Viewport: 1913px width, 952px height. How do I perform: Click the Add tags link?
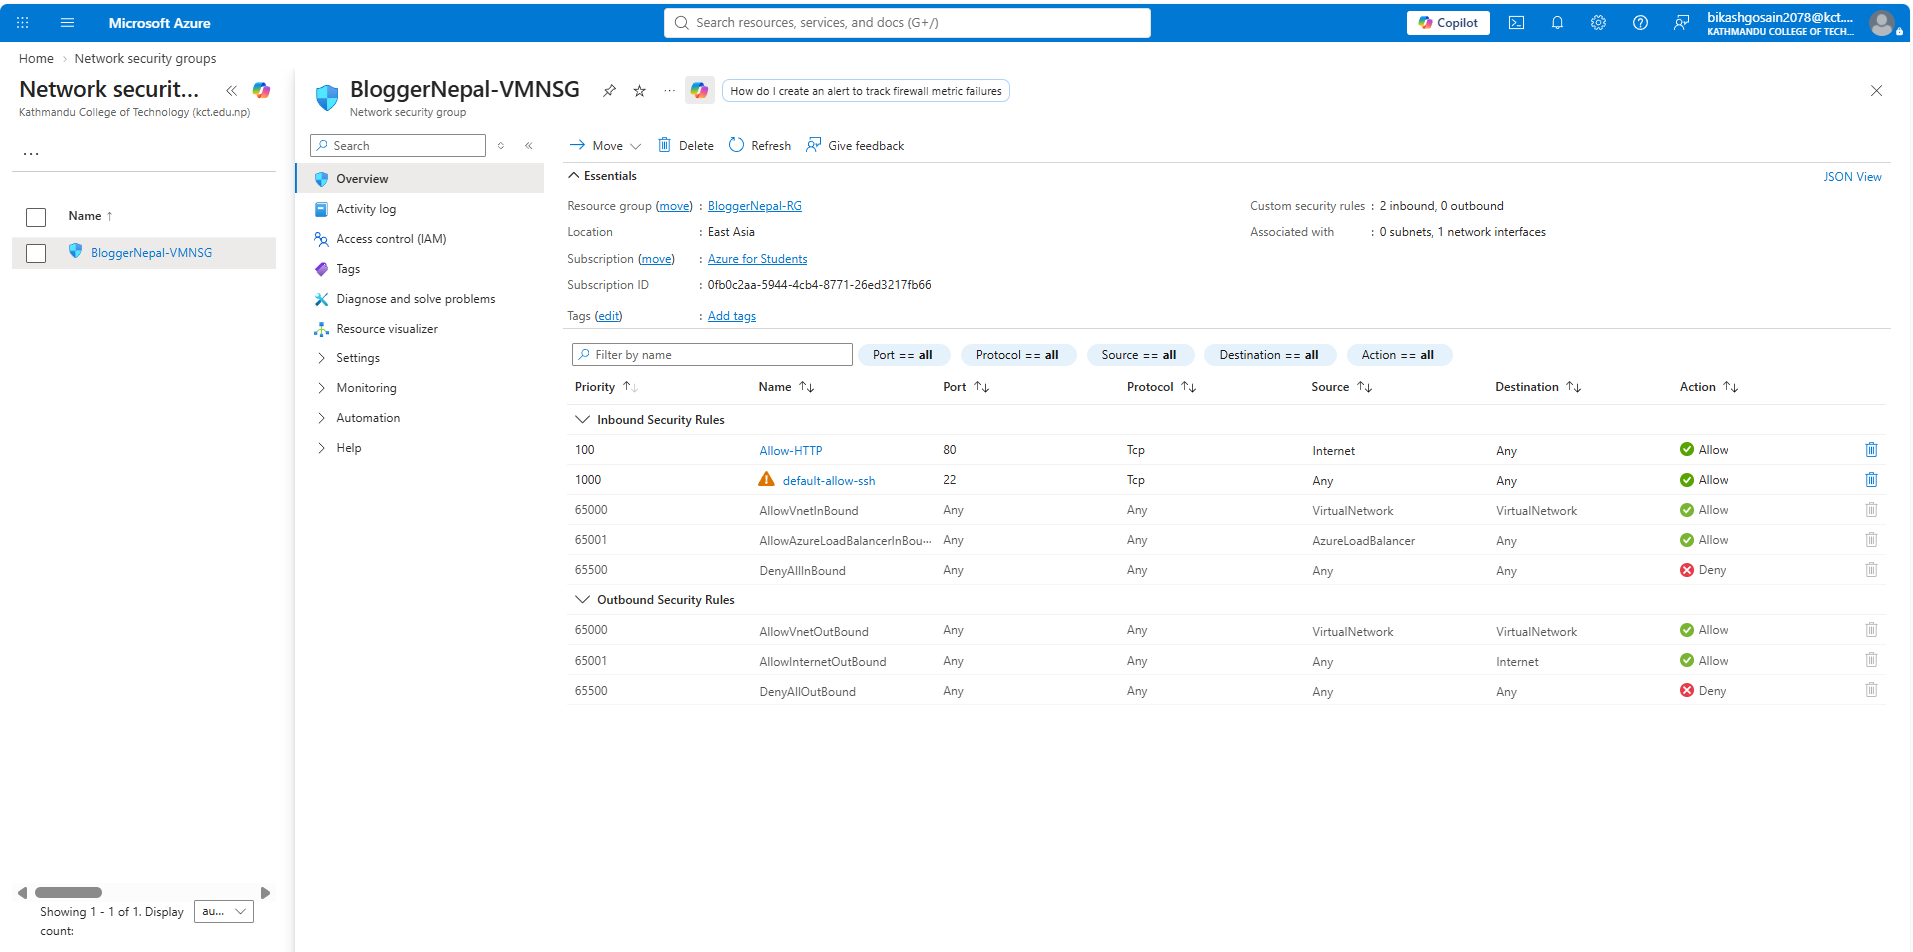click(x=732, y=316)
